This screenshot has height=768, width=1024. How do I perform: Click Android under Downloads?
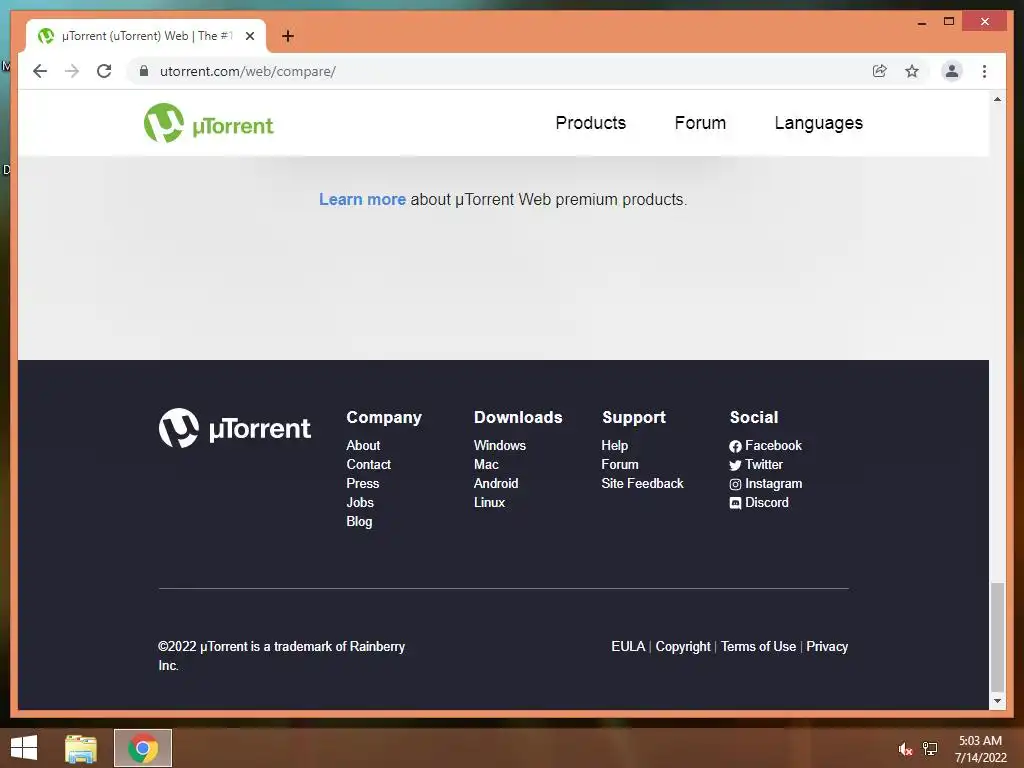coord(496,483)
